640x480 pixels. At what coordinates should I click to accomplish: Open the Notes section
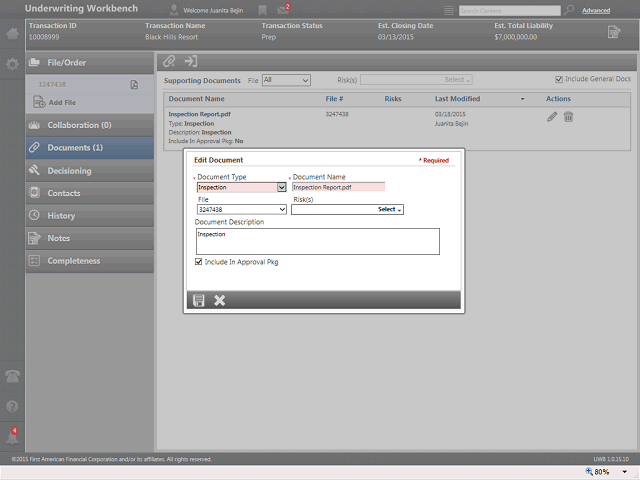(90, 238)
